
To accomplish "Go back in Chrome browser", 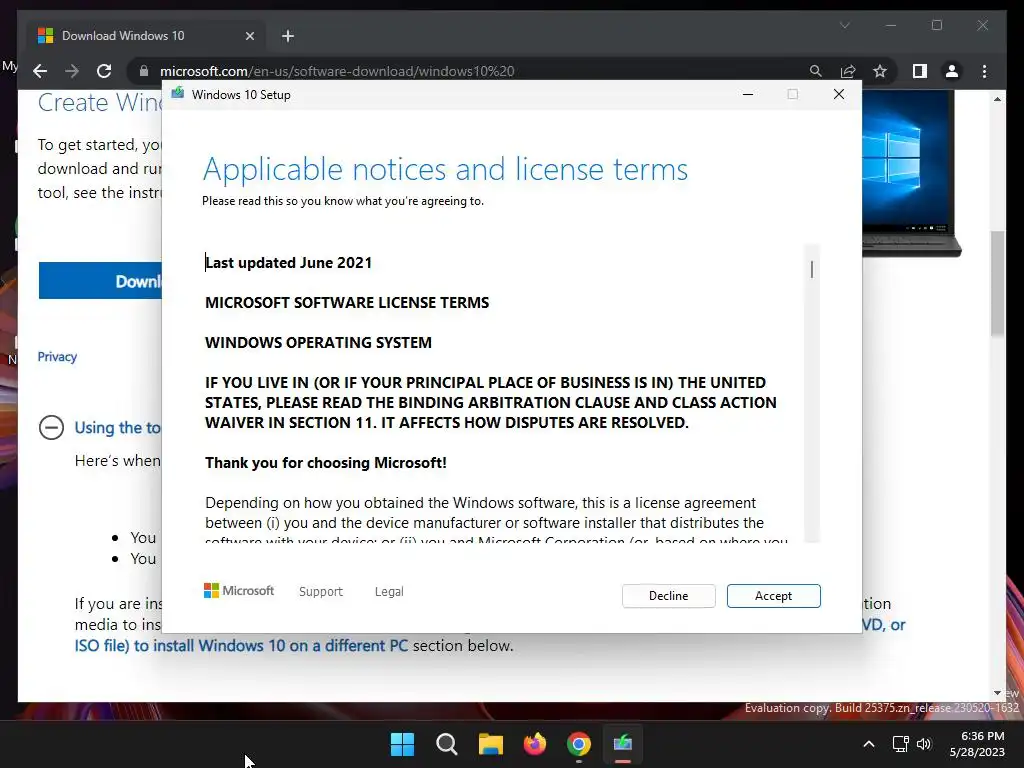I will (40, 71).
